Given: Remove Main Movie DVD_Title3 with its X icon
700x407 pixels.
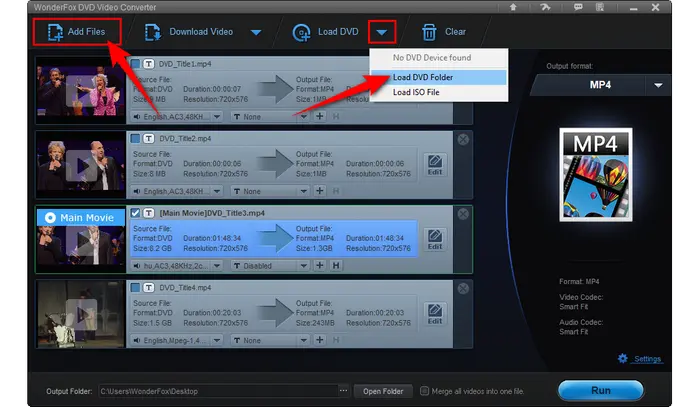Looking at the screenshot, I should pyautogui.click(x=463, y=214).
